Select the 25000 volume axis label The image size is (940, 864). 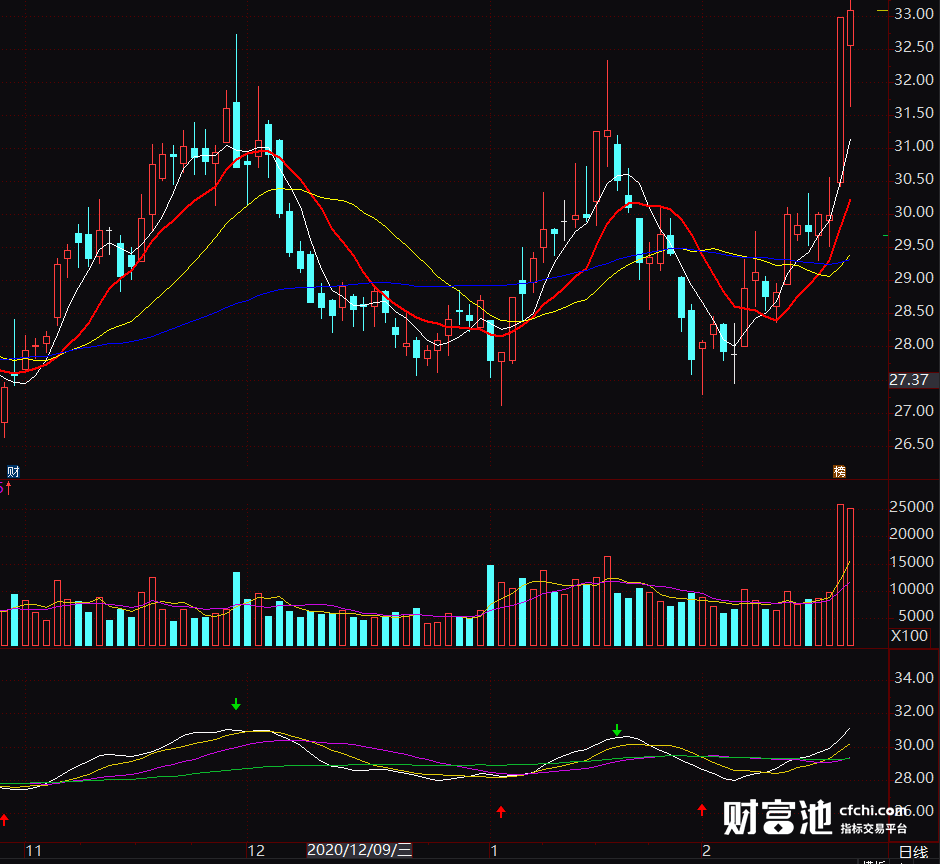pyautogui.click(x=911, y=507)
